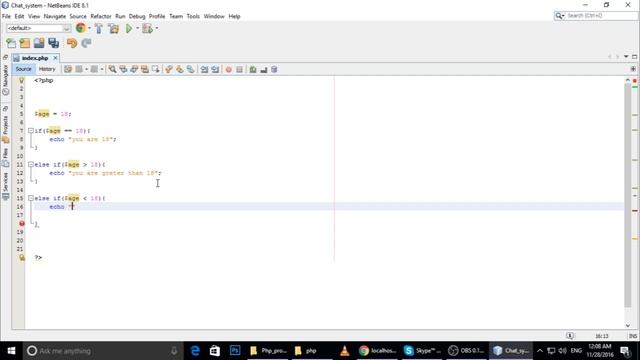Undo the last edit with the orange arrow
This screenshot has height=360, width=640.
tap(72, 43)
